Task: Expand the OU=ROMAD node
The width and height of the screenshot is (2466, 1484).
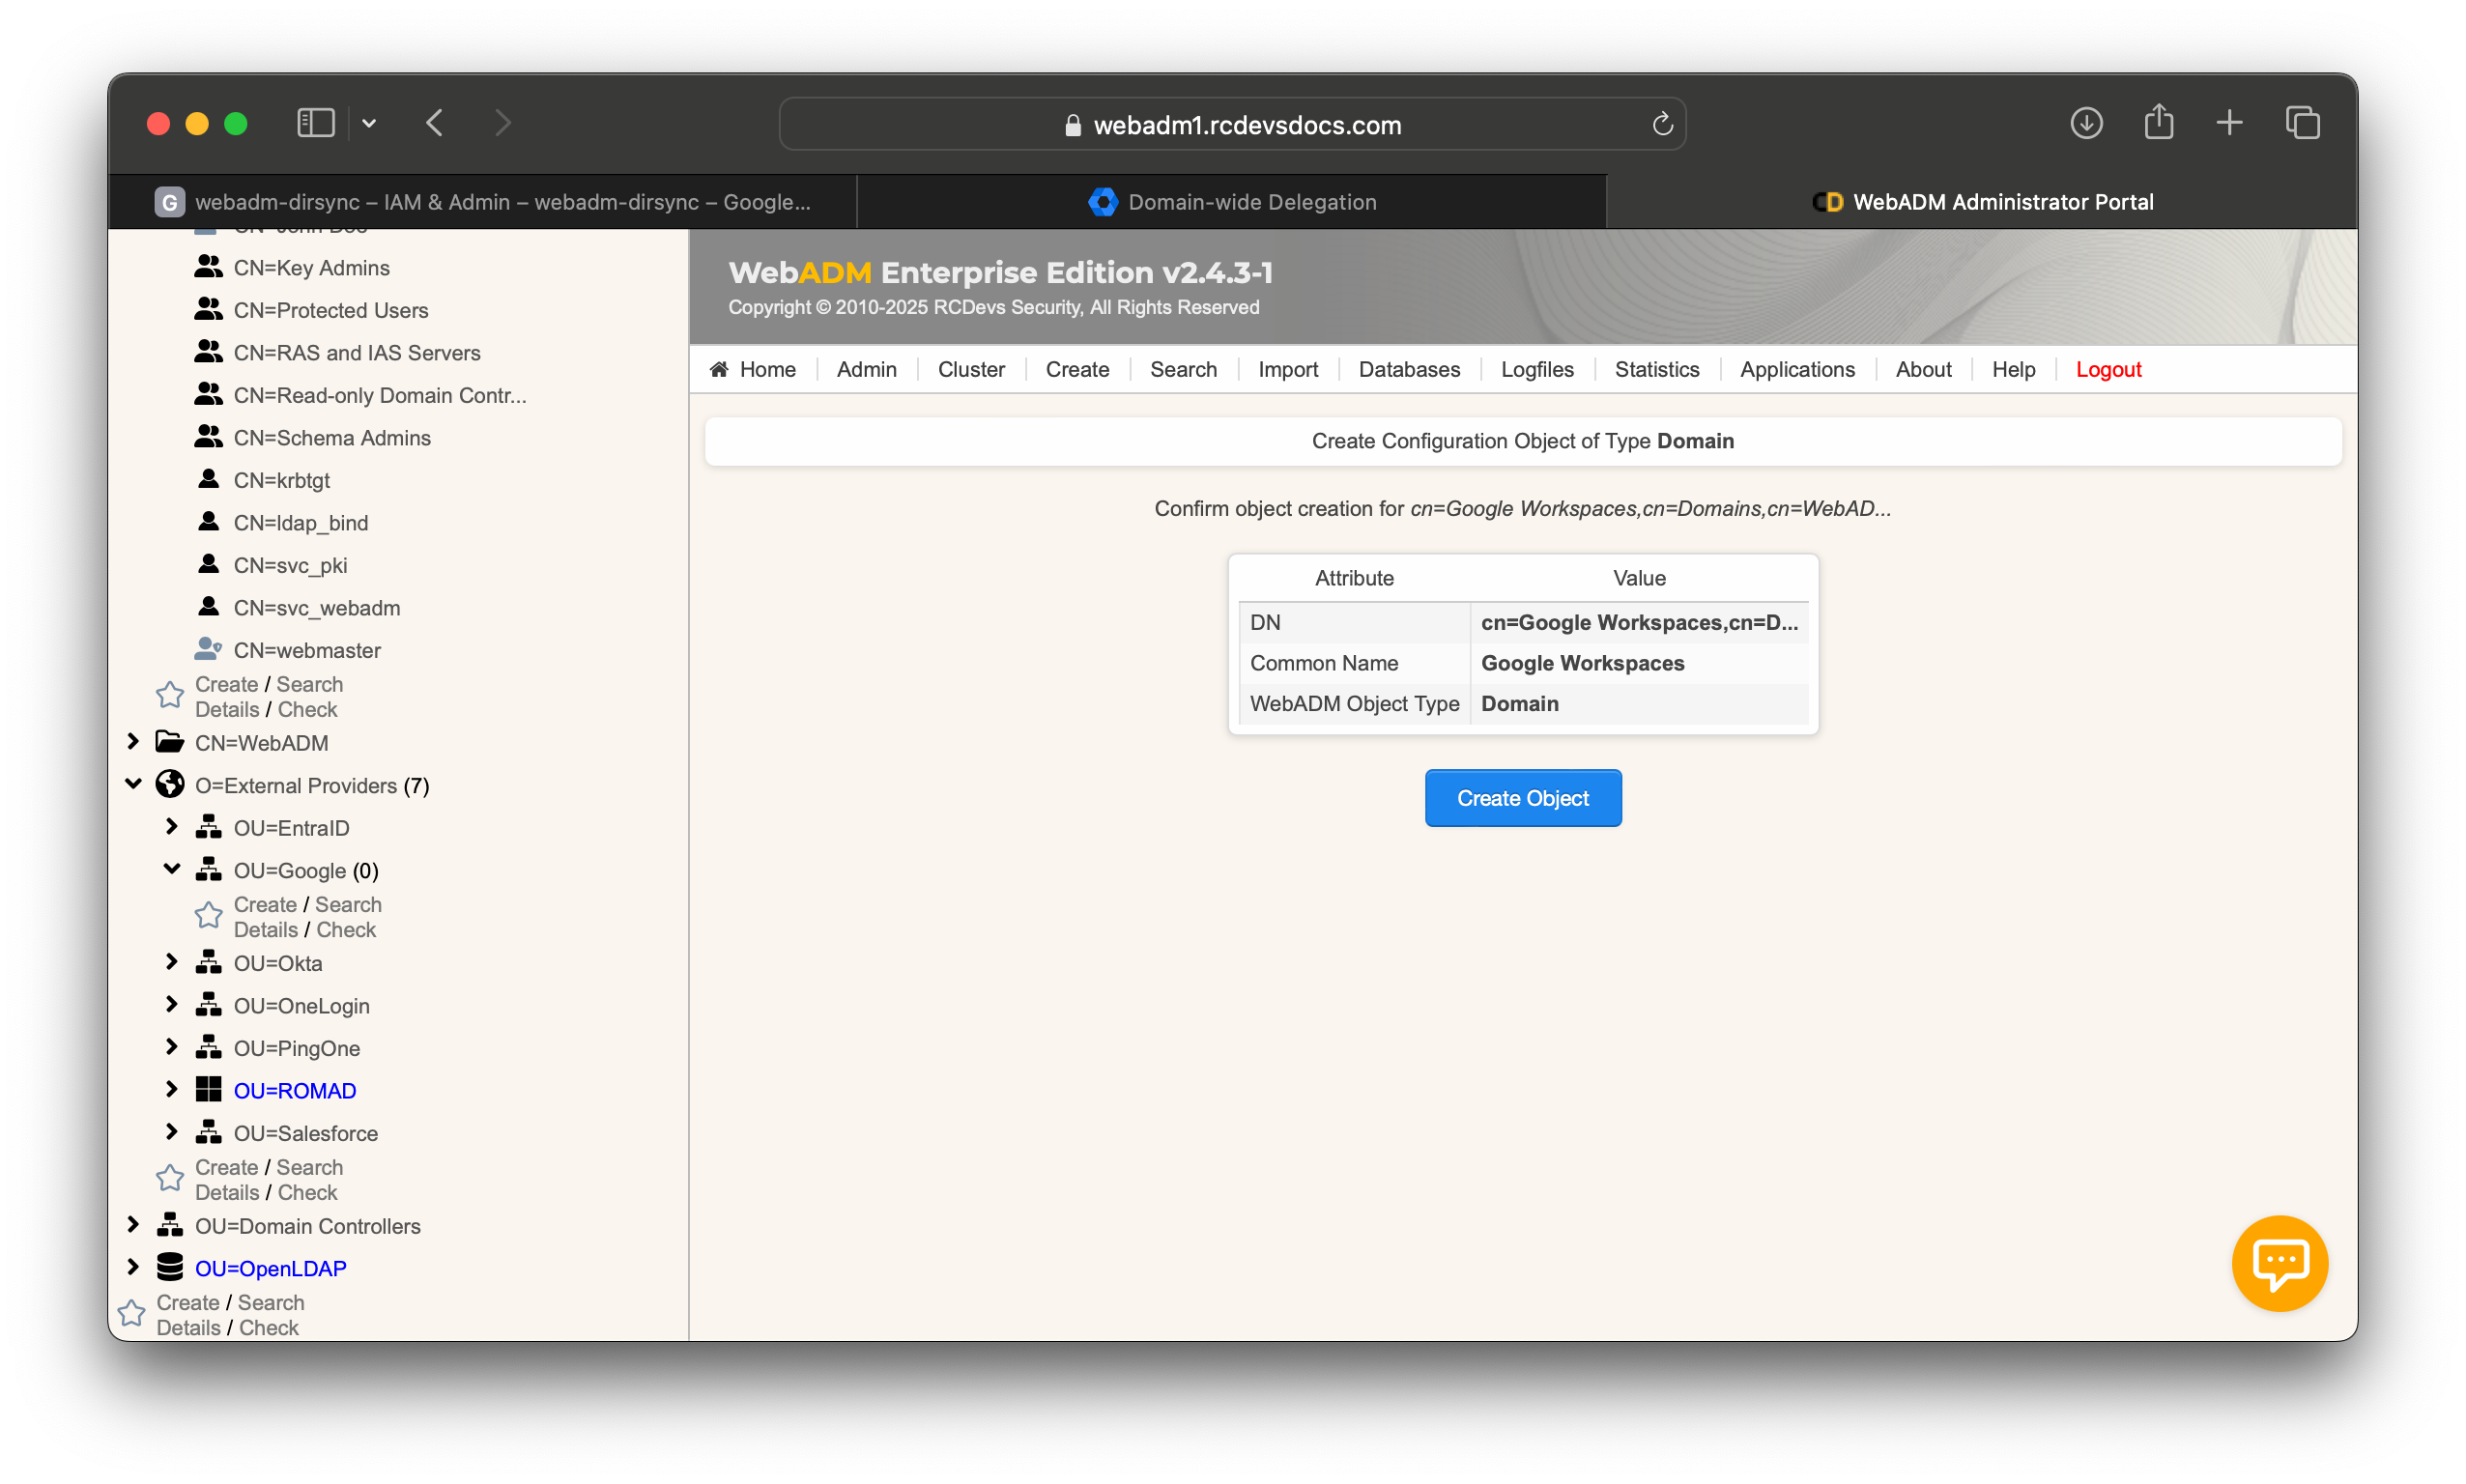Action: [x=172, y=1089]
